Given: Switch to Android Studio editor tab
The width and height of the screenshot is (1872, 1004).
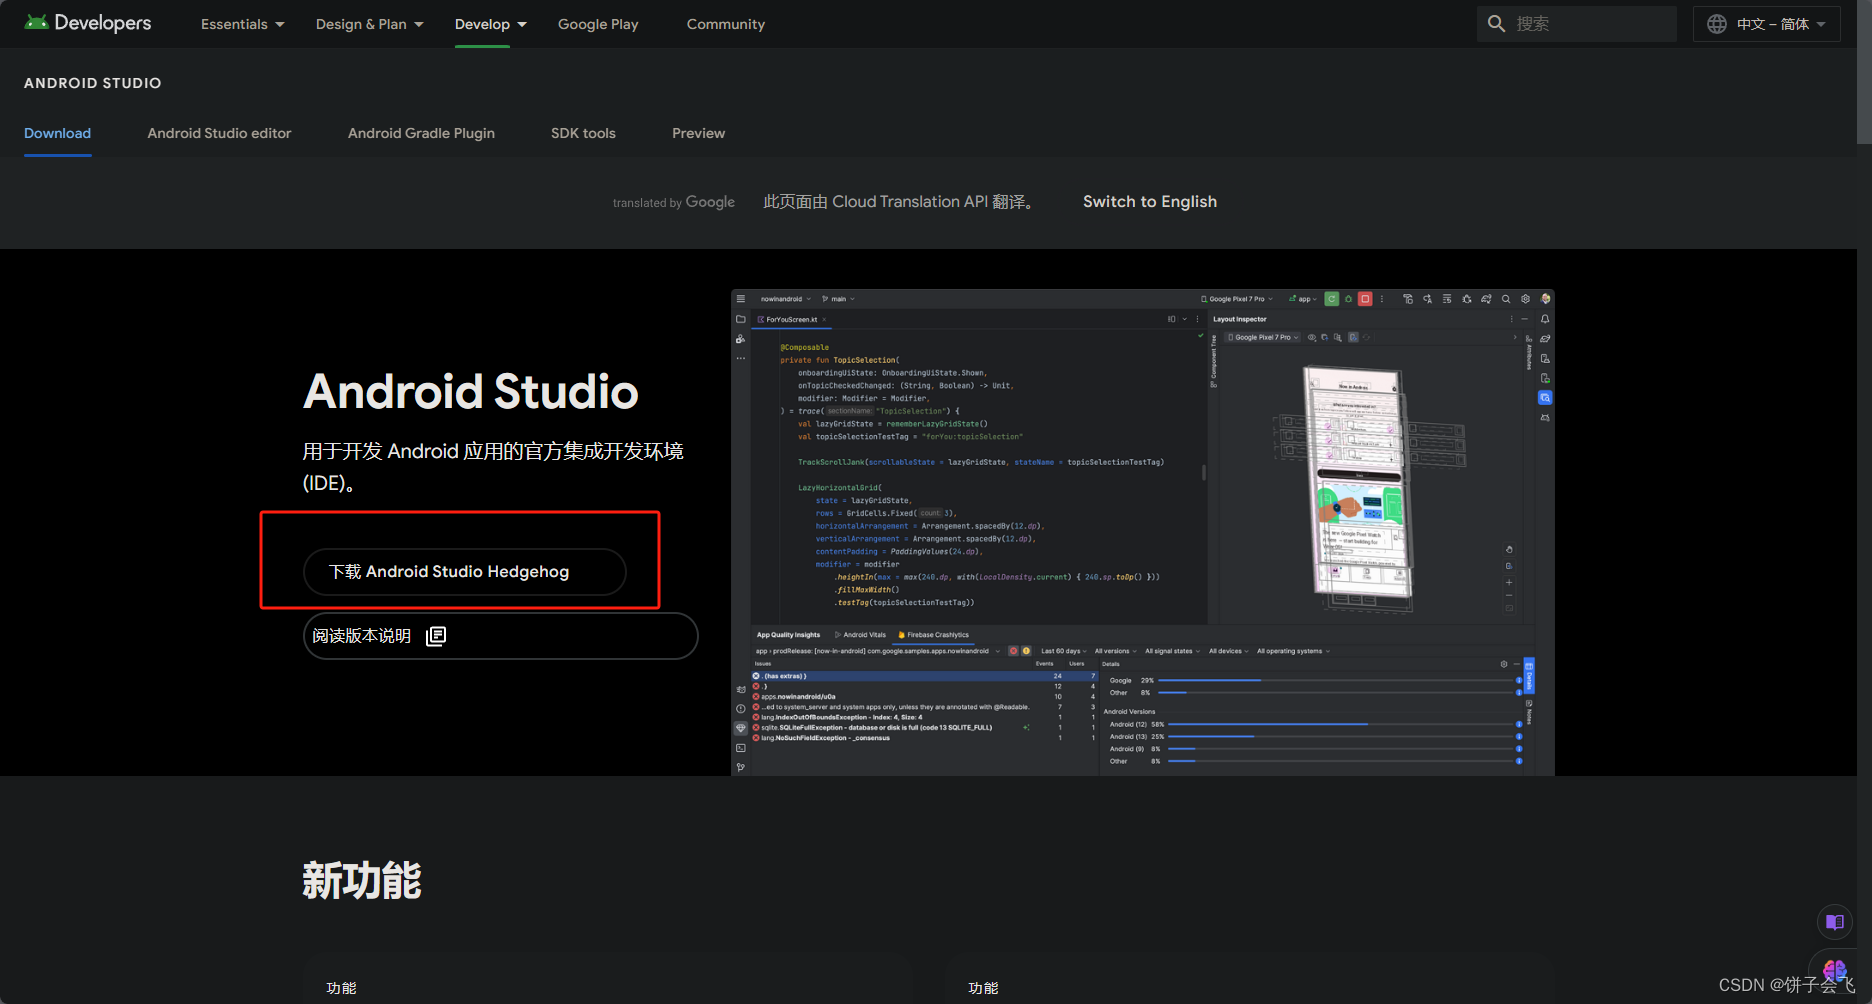Looking at the screenshot, I should 219,133.
